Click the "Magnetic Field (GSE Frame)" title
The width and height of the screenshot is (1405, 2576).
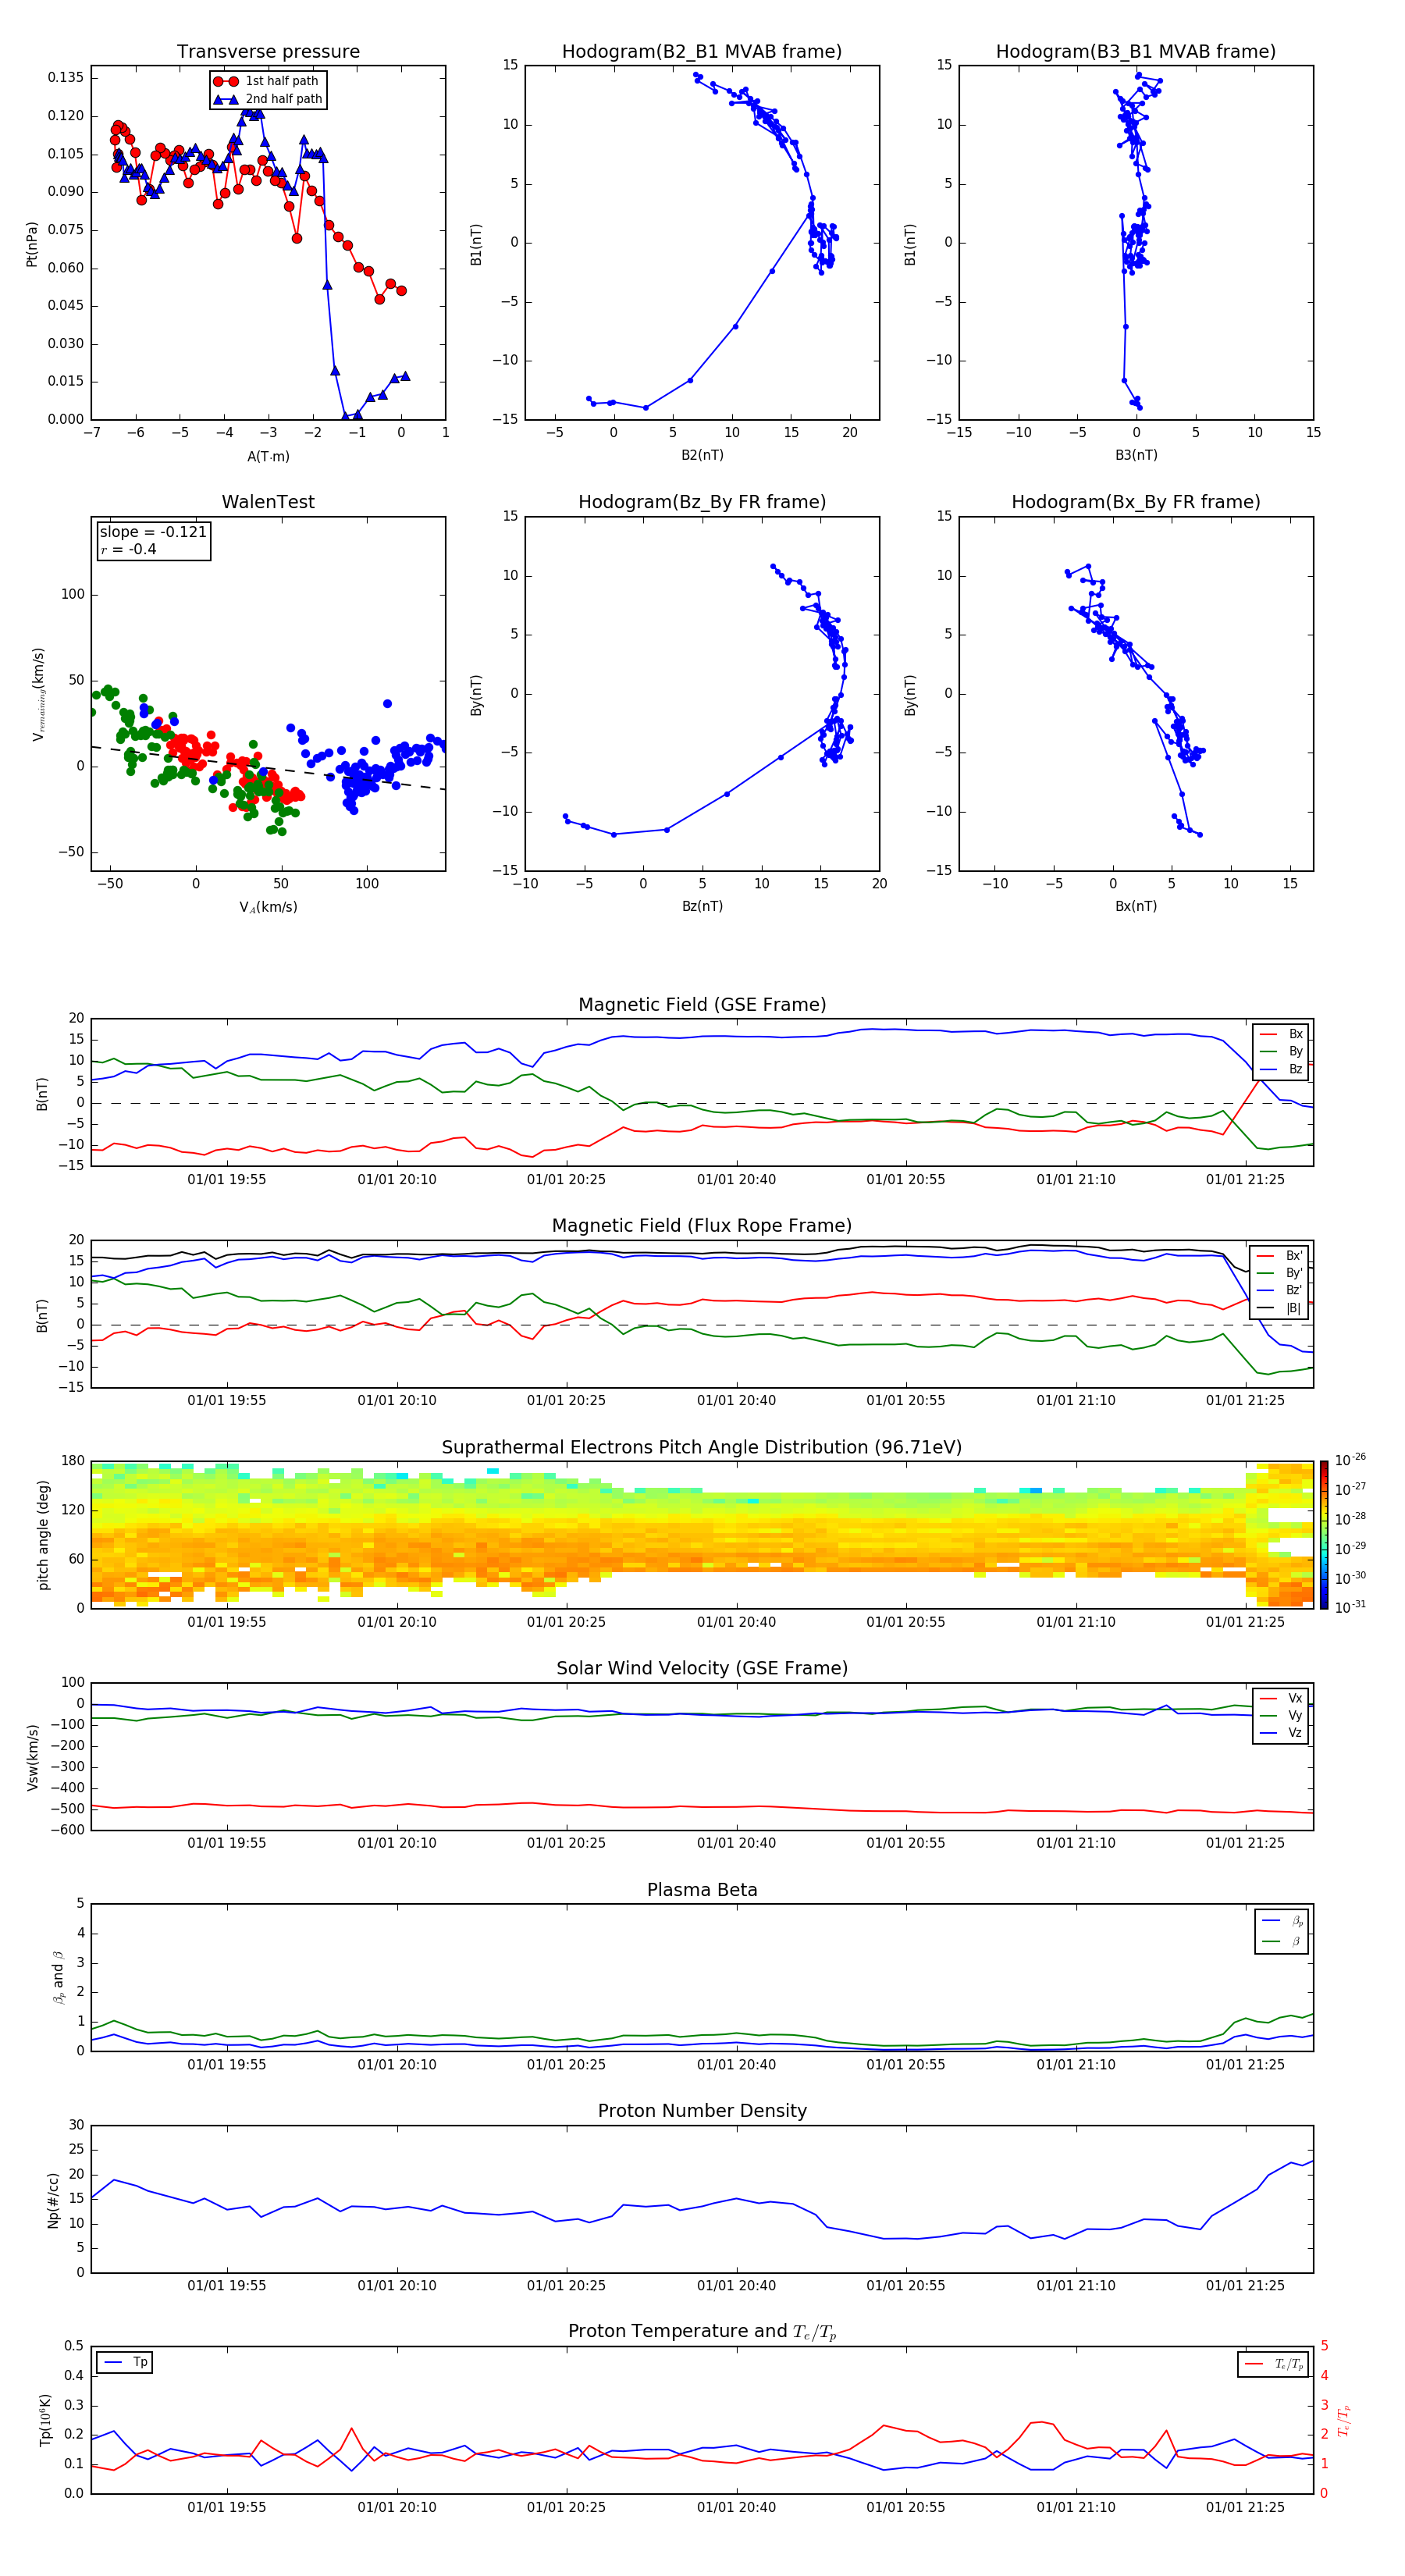coord(702,1005)
